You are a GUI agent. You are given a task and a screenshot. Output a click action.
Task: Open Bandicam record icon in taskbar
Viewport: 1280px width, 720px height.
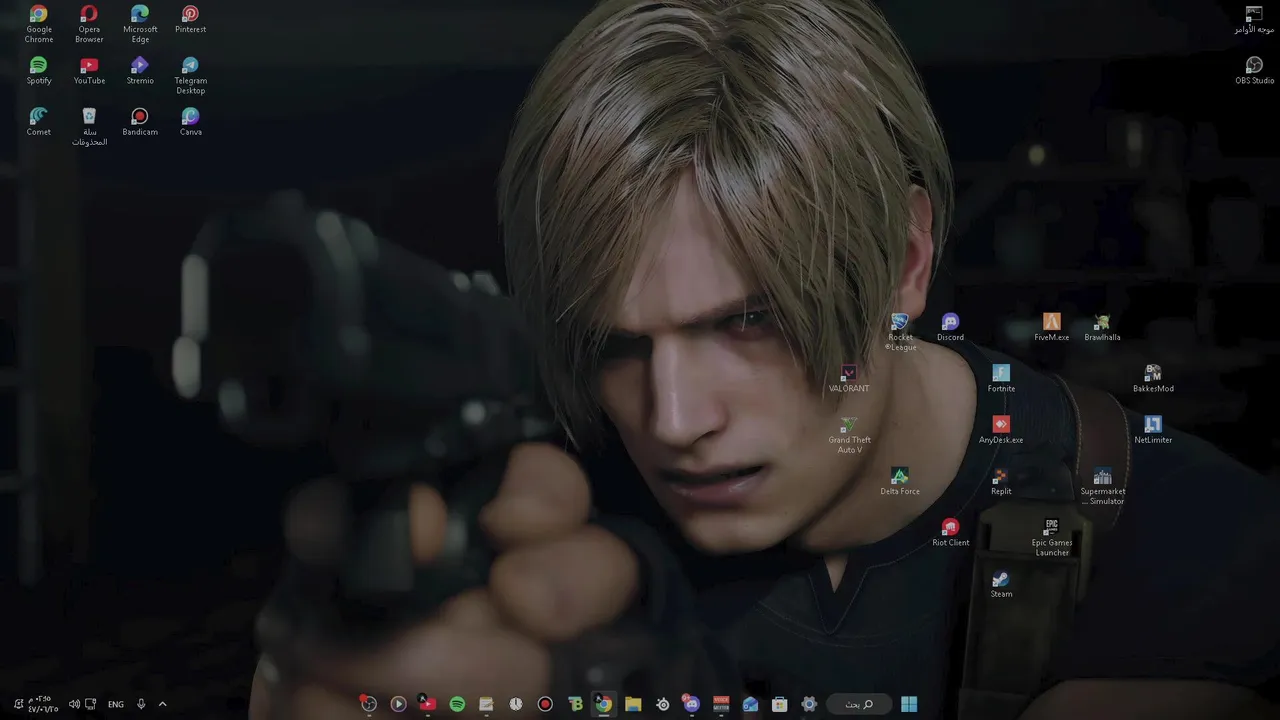click(x=545, y=704)
